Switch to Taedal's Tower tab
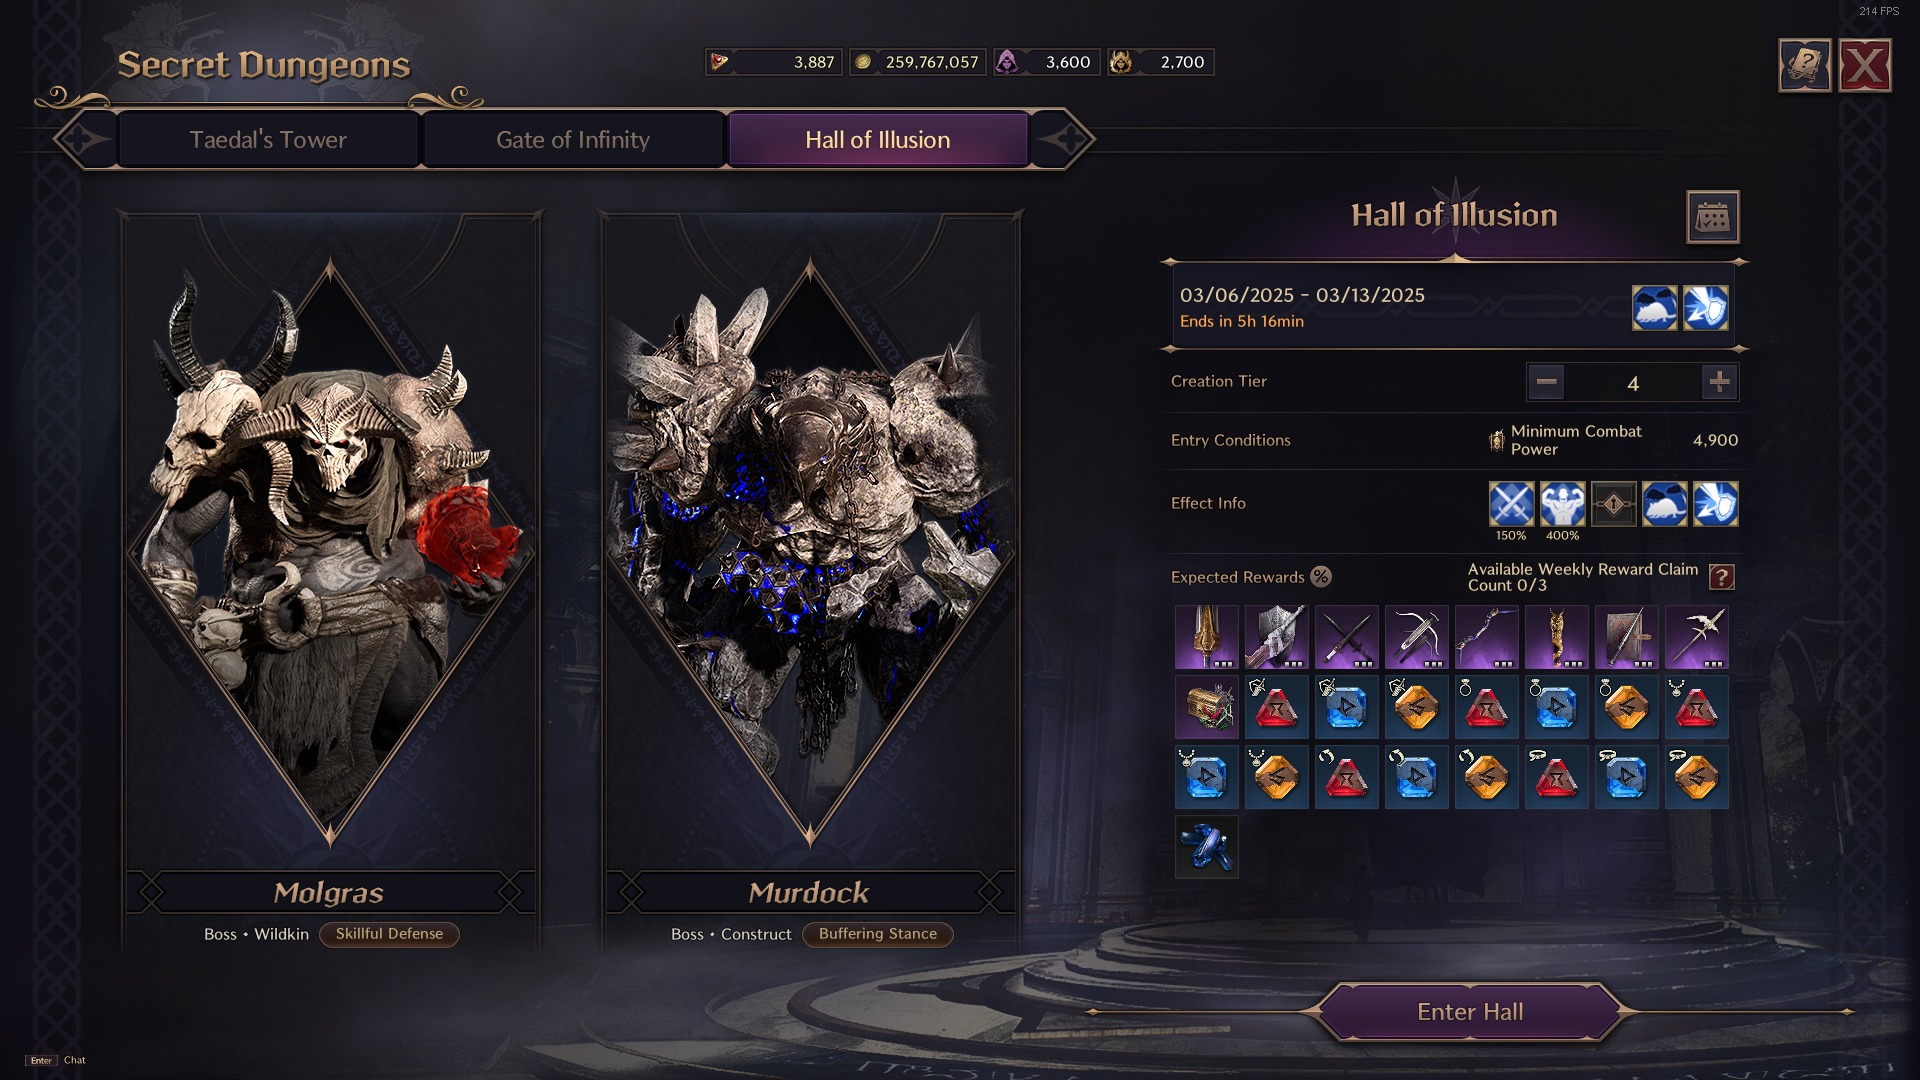This screenshot has height=1080, width=1920. pos(268,140)
